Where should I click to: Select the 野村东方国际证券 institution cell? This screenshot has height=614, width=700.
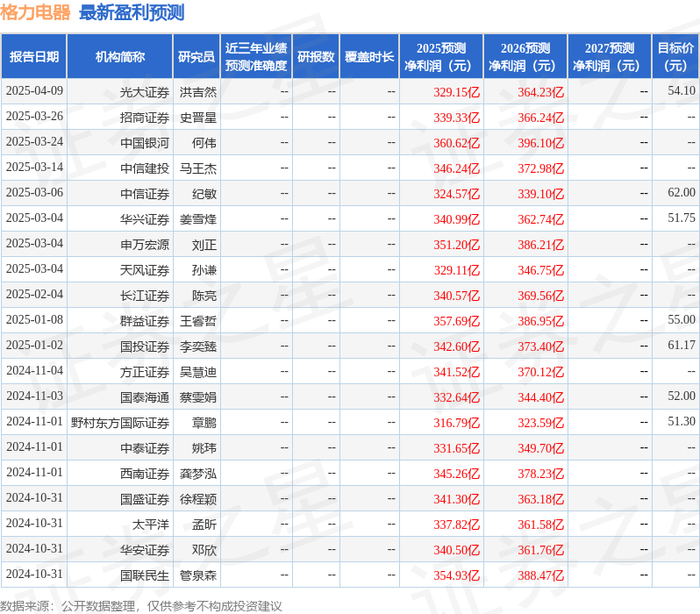pyautogui.click(x=120, y=423)
